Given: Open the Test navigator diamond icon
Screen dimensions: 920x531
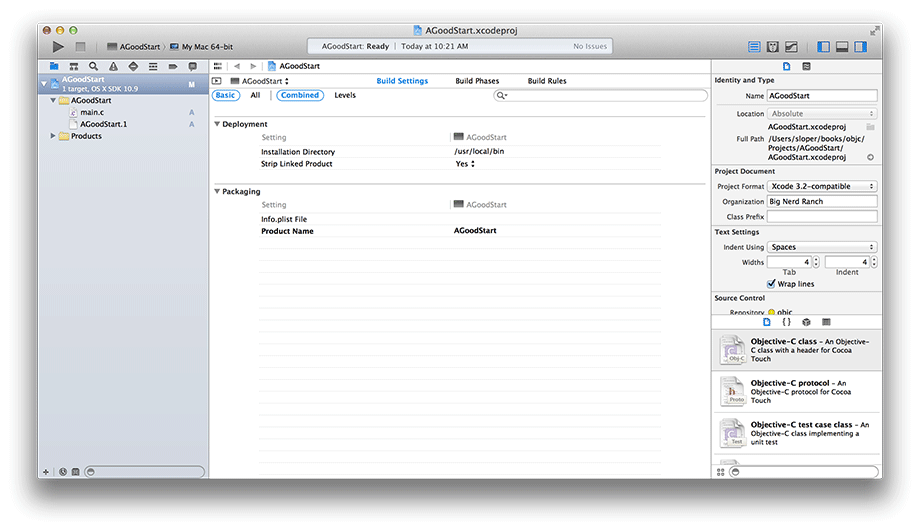Looking at the screenshot, I should tap(133, 66).
